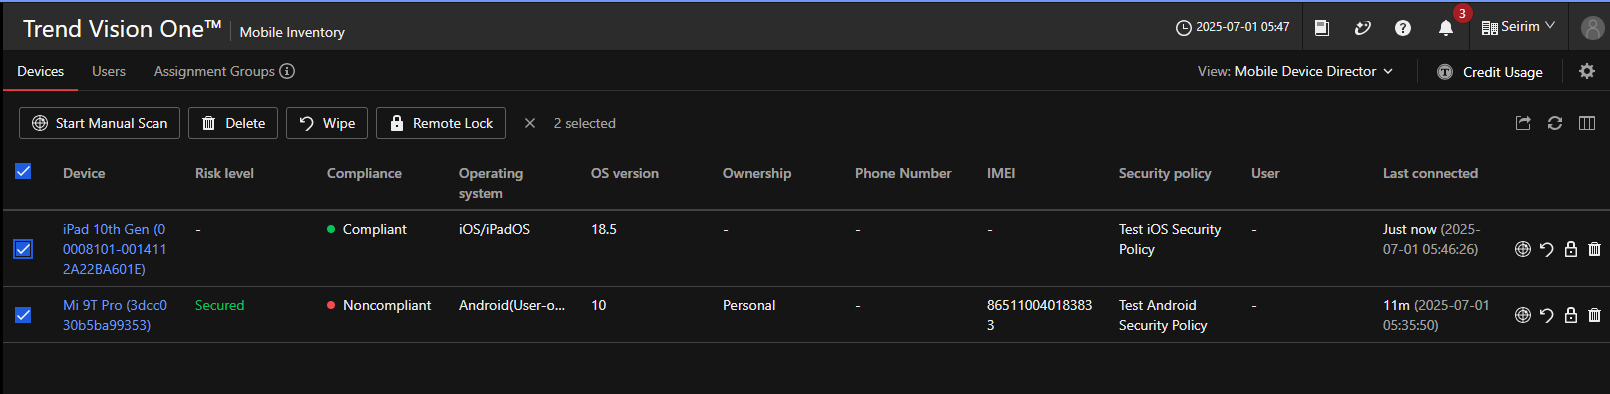Image resolution: width=1610 pixels, height=394 pixels.
Task: Click the Delete button in toolbar
Action: pyautogui.click(x=233, y=123)
